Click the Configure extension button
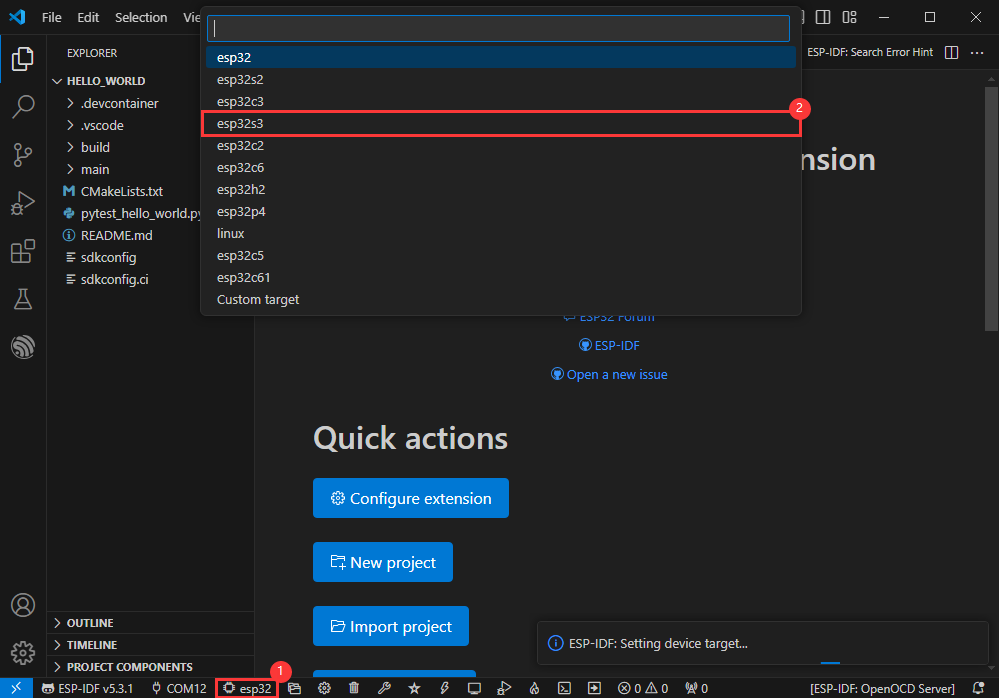This screenshot has height=698, width=999. click(410, 498)
